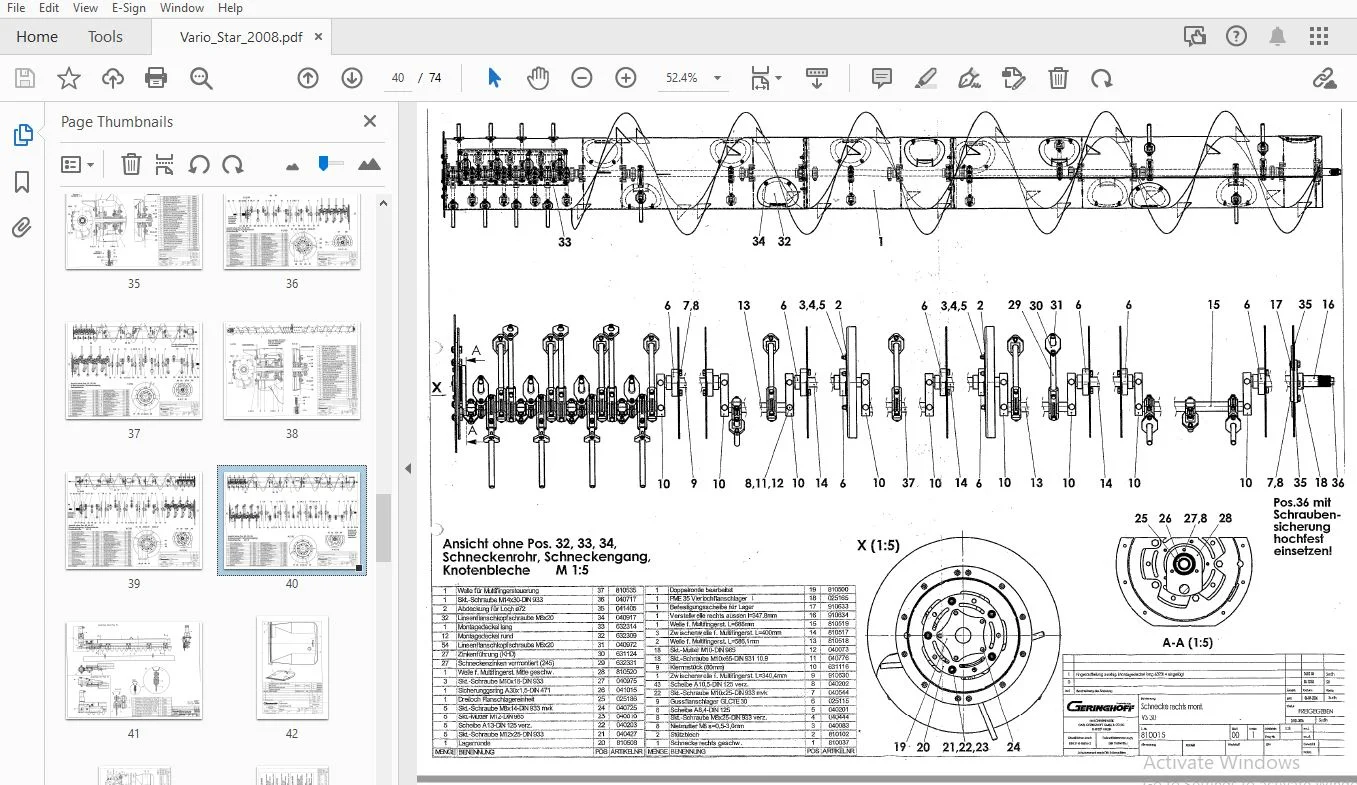Viewport: 1357px width, 785px height.
Task: Rotate selected thumbnail clockwise
Action: 233,164
